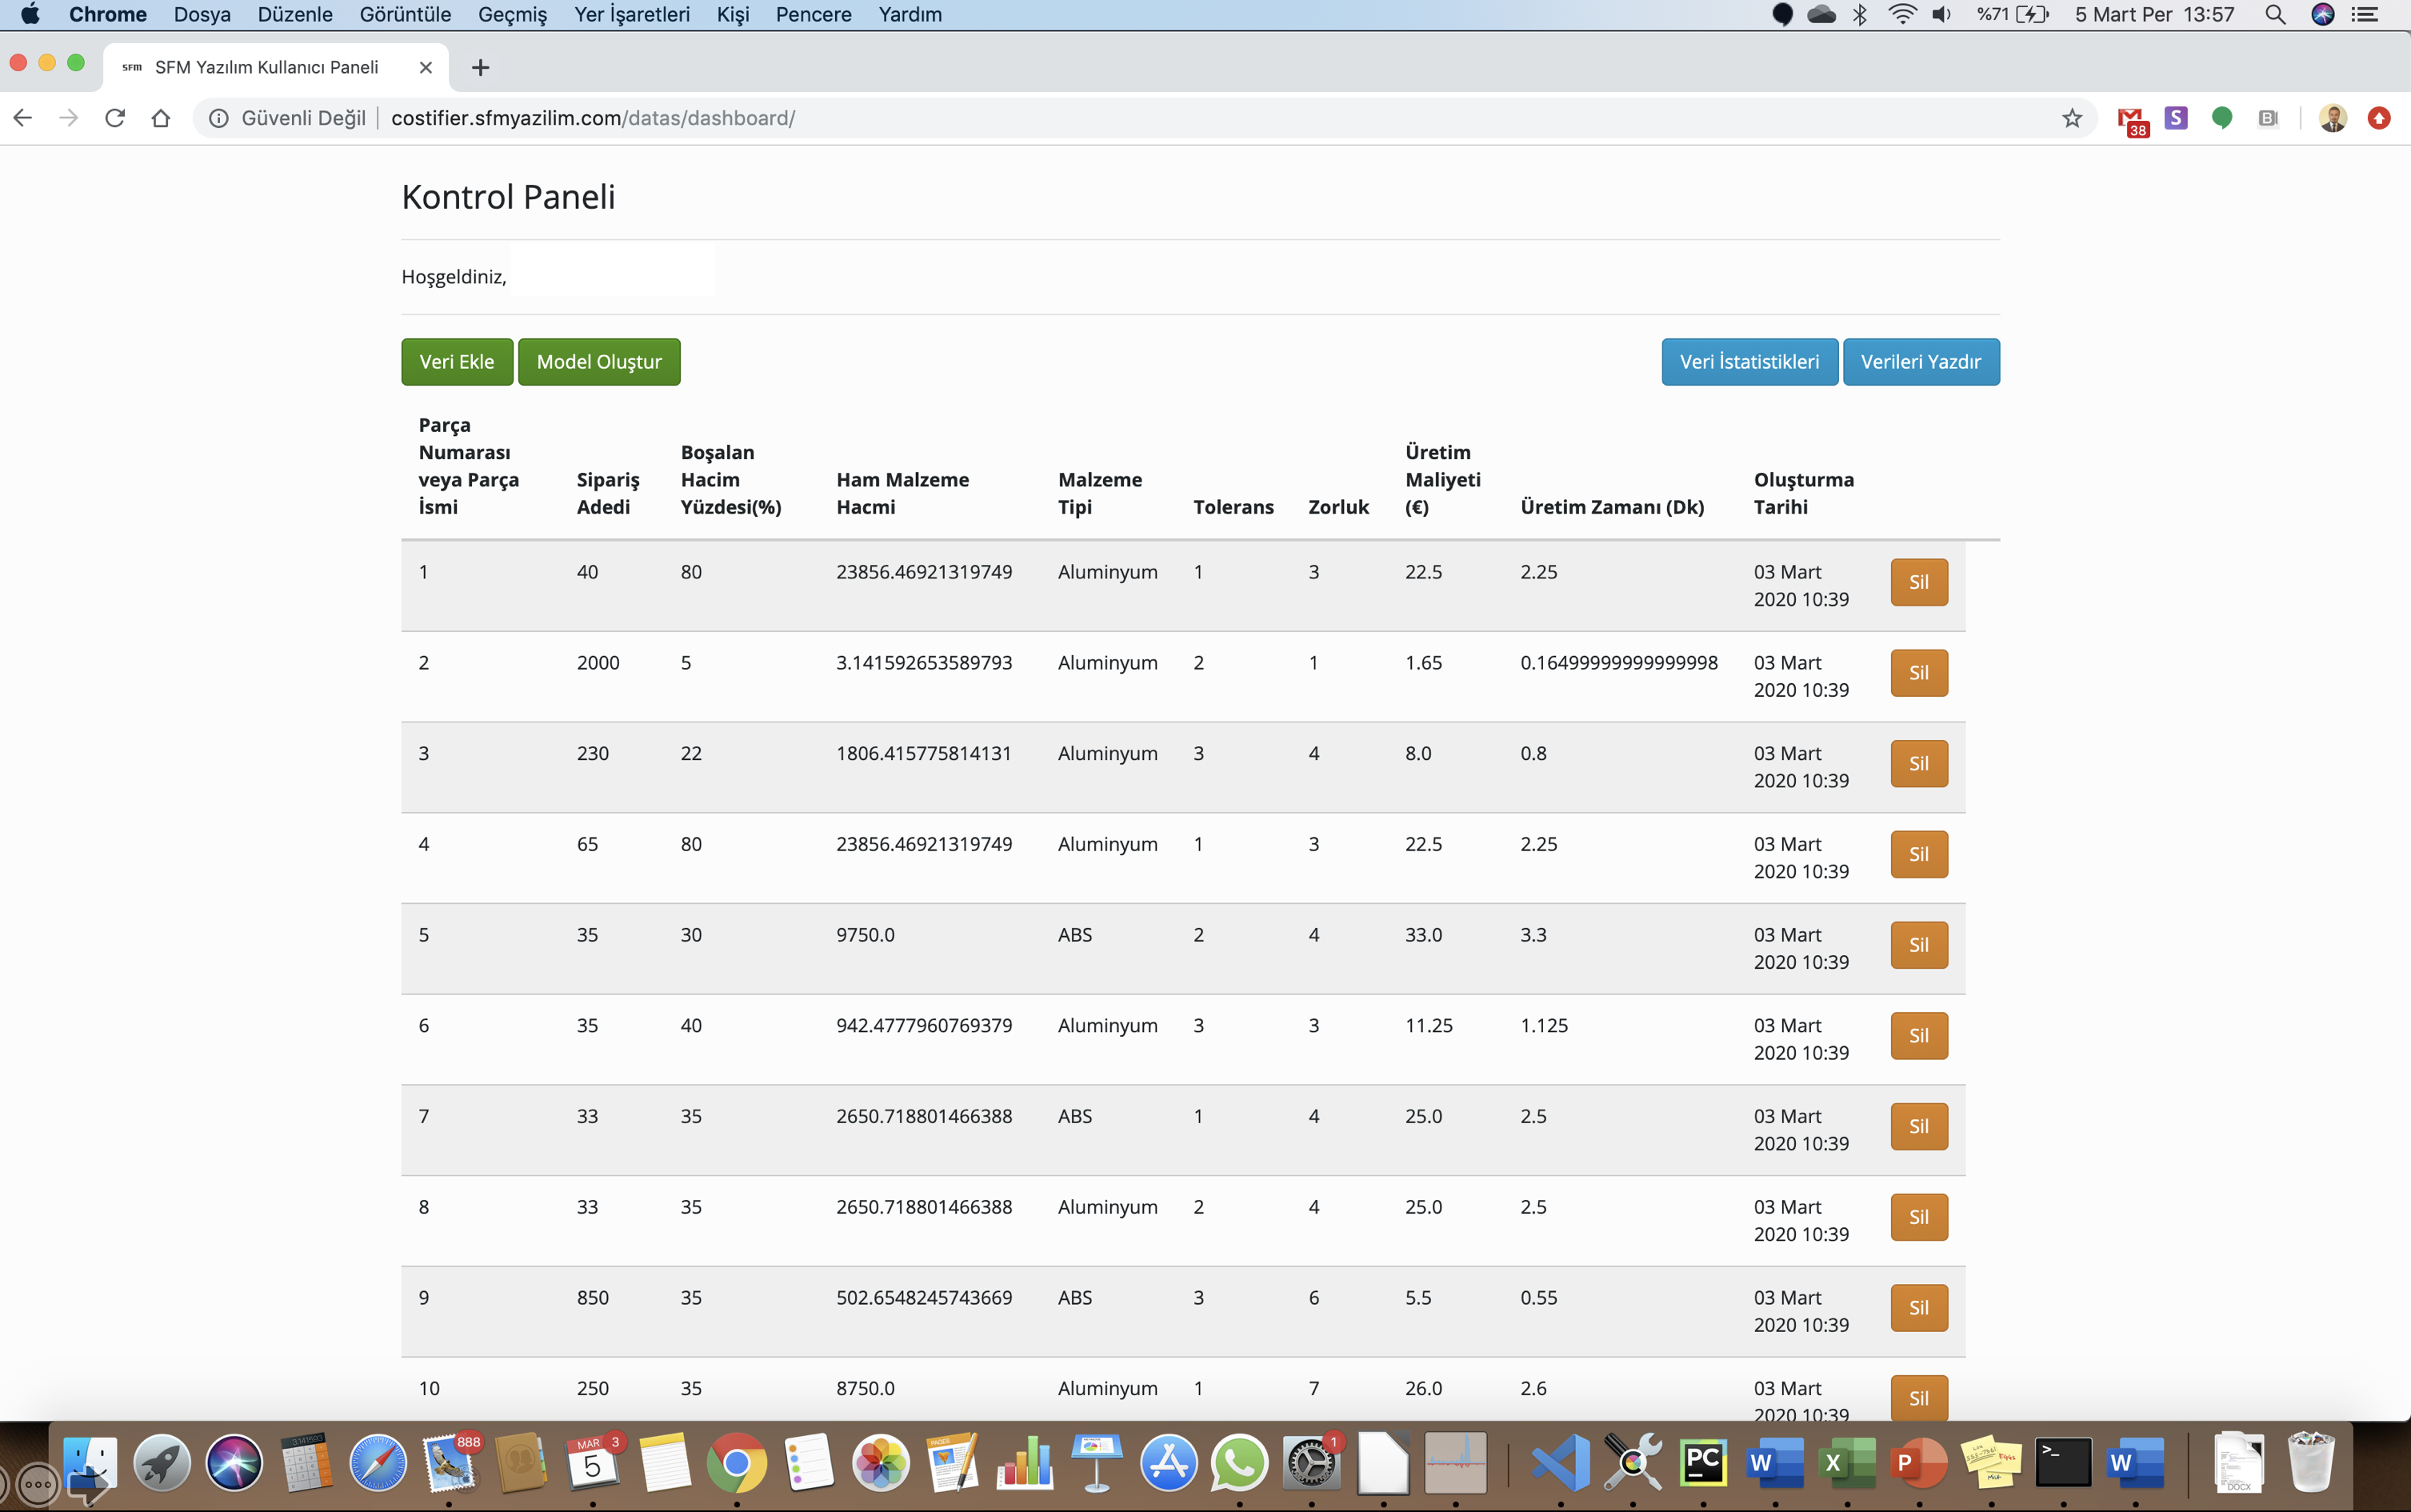Click Sil for row 2 (2000 orders)
This screenshot has width=2411, height=1512.
[1918, 673]
